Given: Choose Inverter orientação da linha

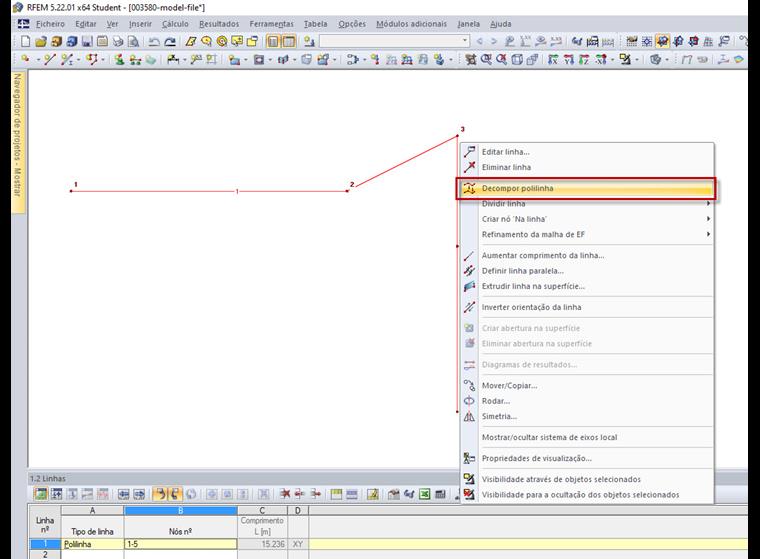Looking at the screenshot, I should point(587,307).
